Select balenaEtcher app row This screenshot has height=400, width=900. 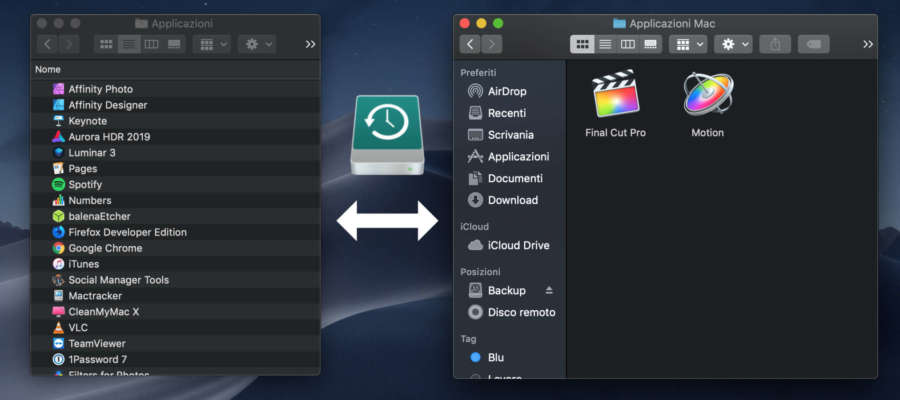point(175,216)
